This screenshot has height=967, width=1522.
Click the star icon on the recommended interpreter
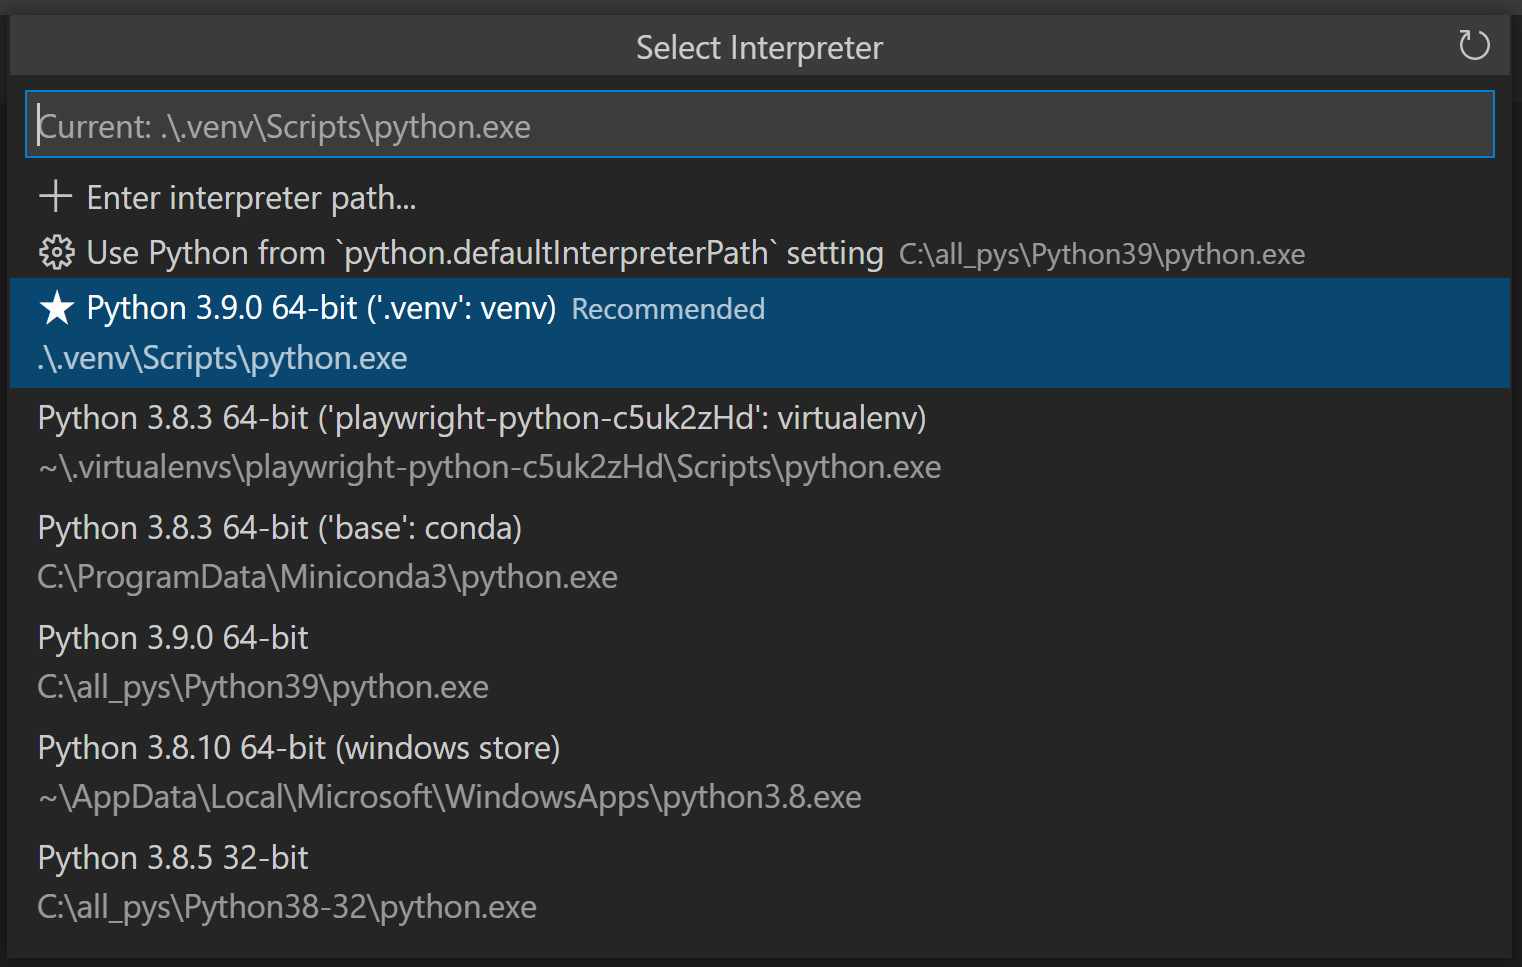[56, 309]
